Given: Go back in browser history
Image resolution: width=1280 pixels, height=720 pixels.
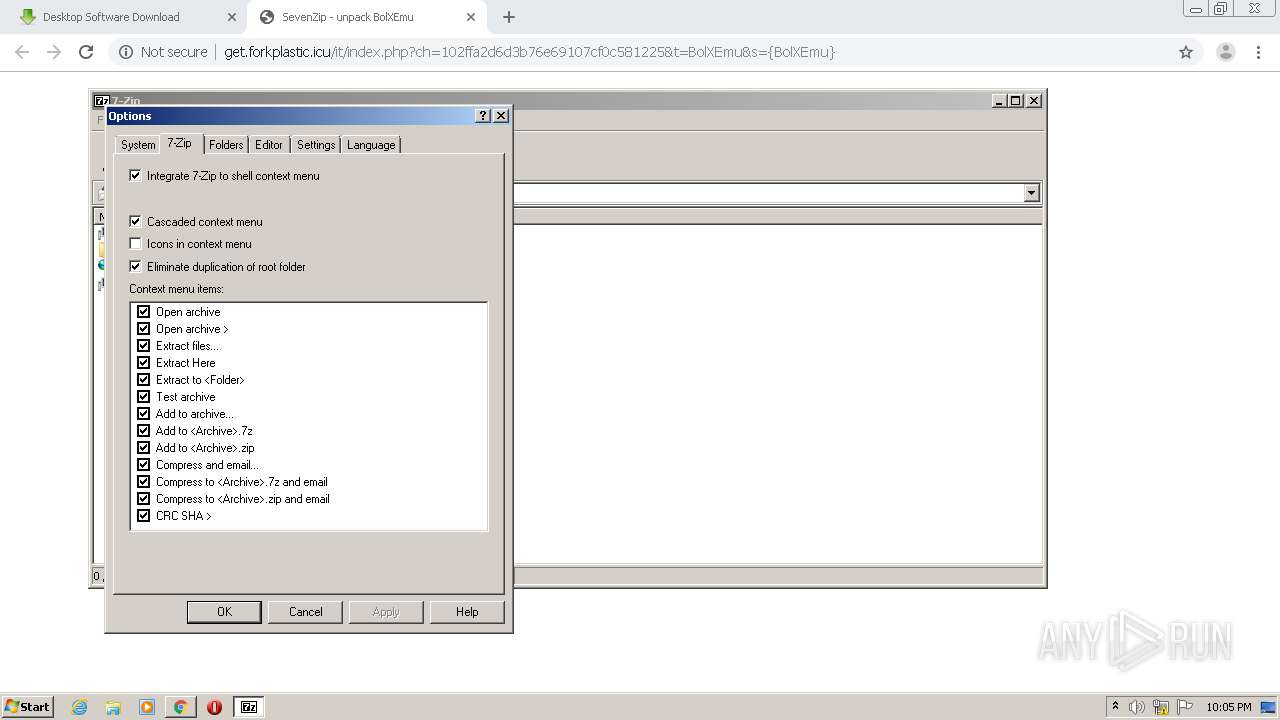Looking at the screenshot, I should tap(22, 52).
